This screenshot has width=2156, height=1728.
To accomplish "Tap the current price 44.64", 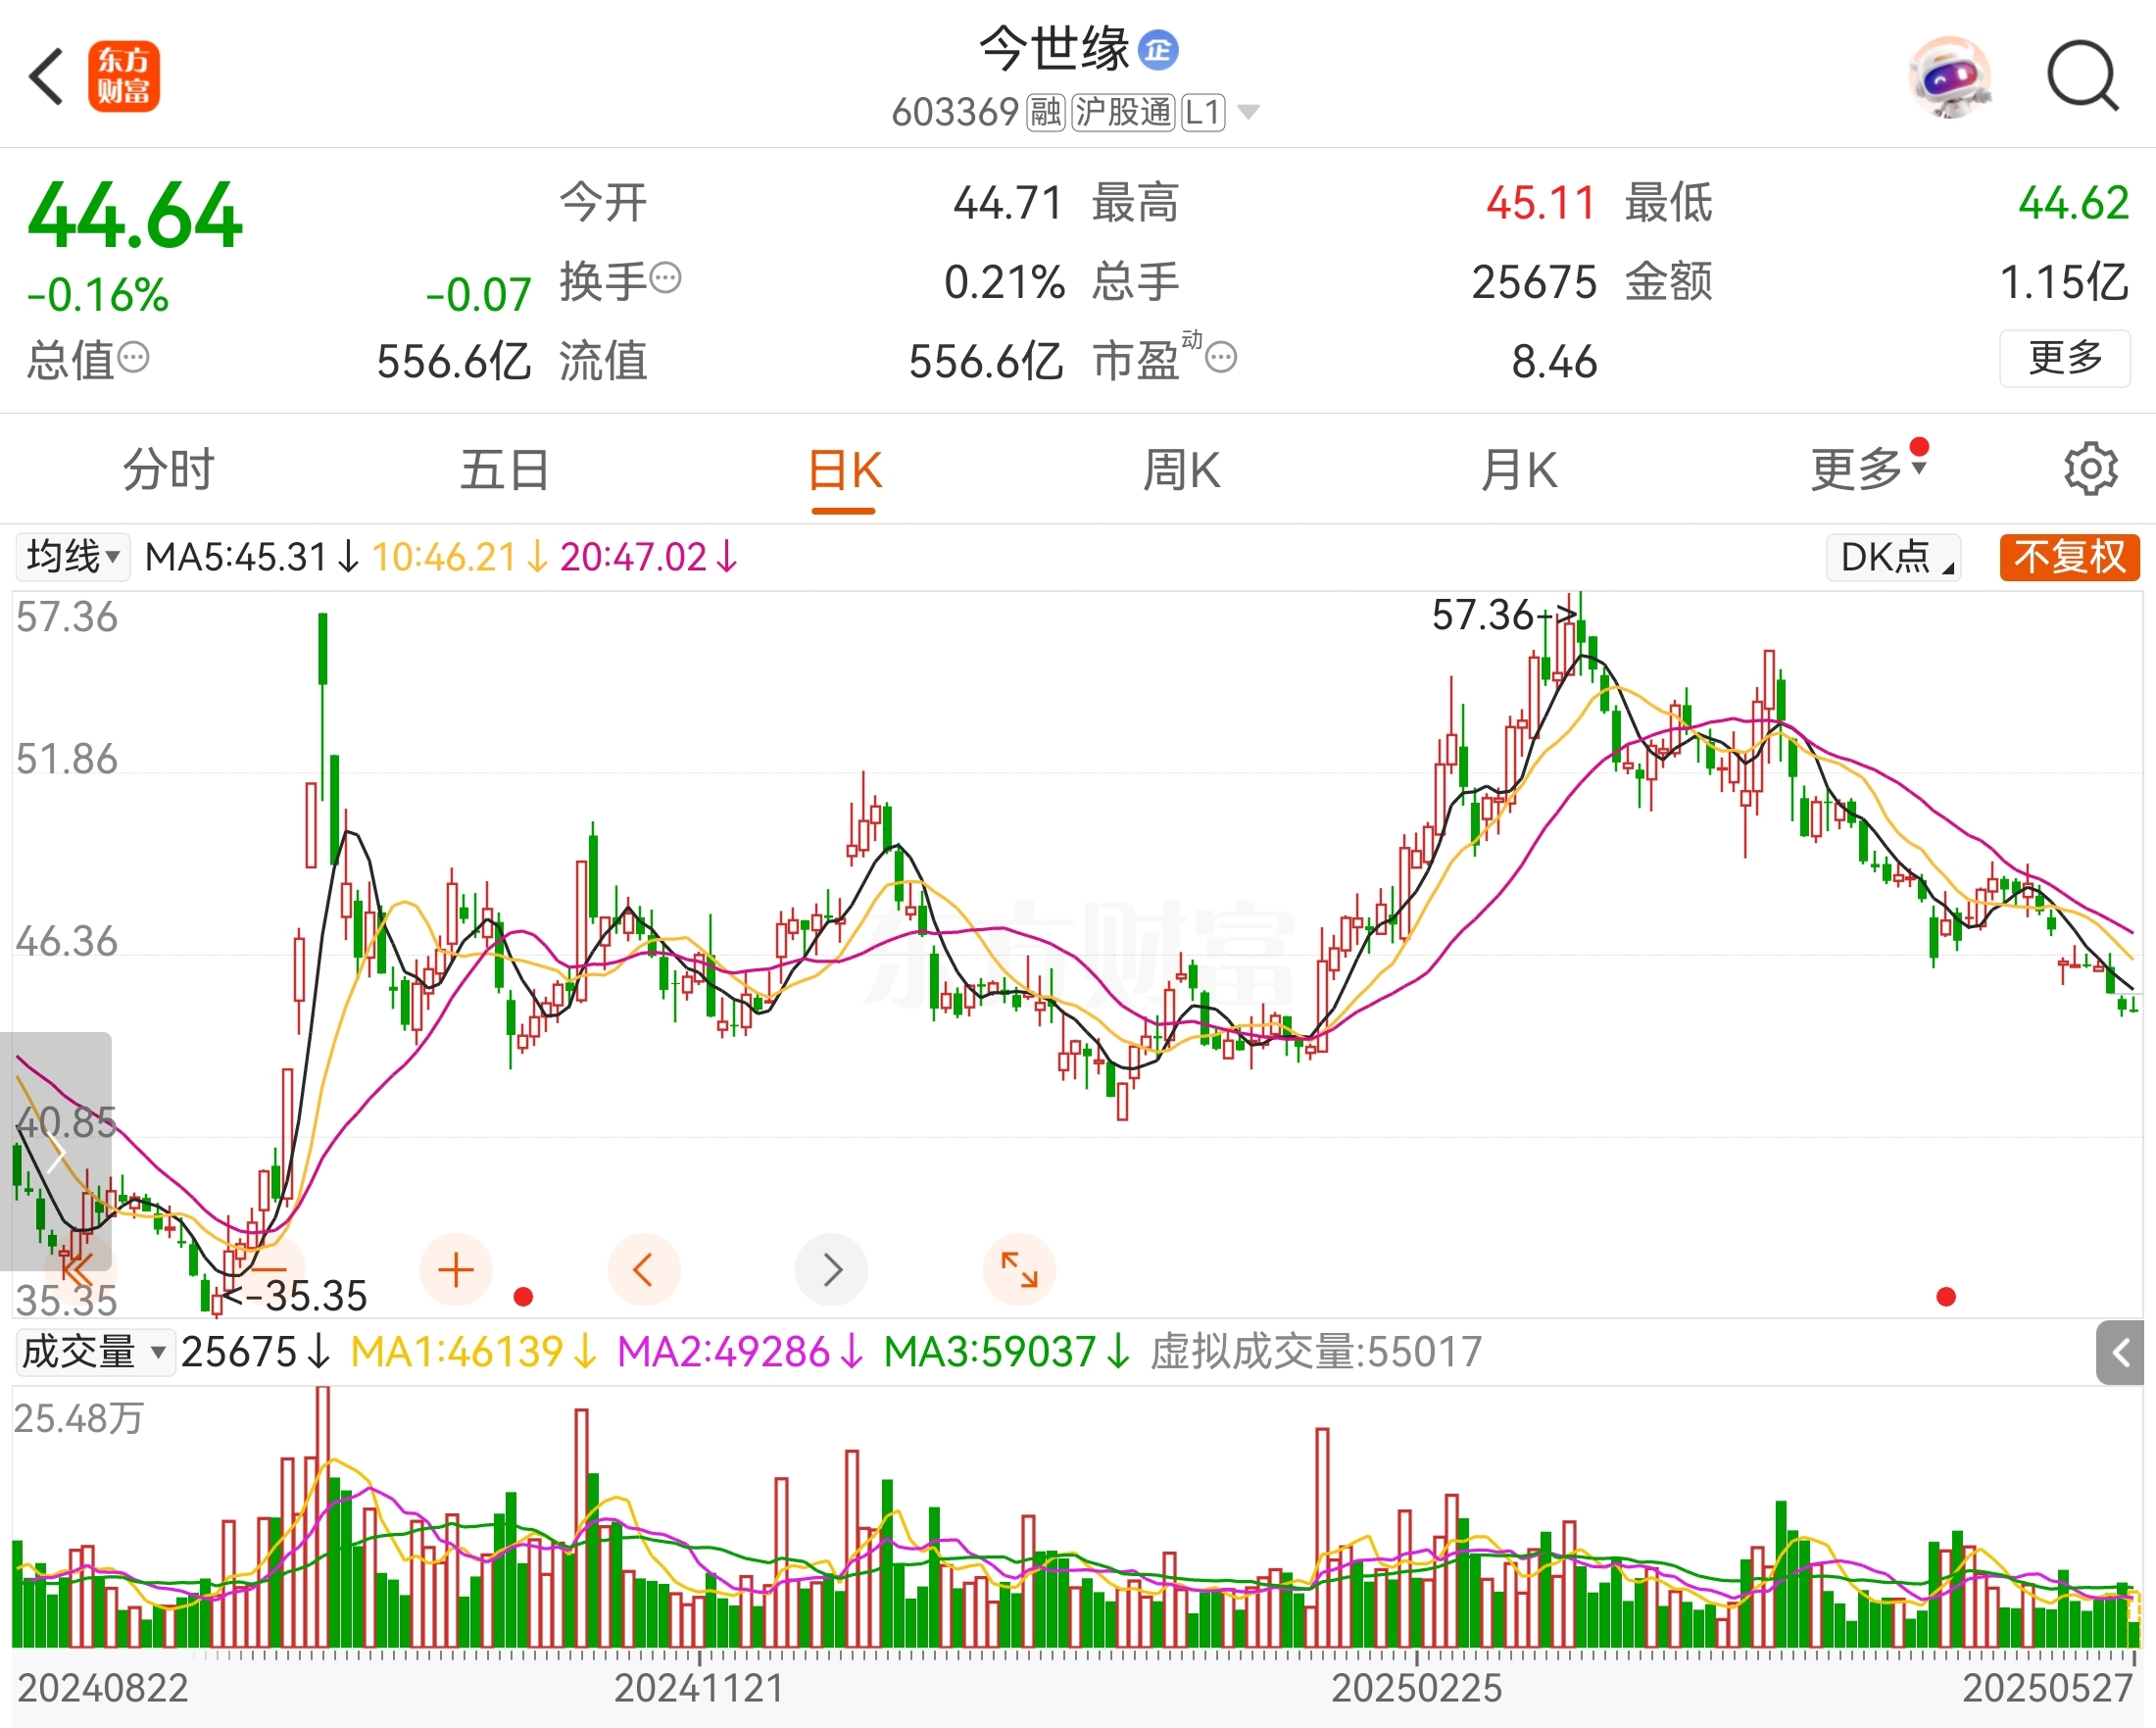I will coord(135,215).
